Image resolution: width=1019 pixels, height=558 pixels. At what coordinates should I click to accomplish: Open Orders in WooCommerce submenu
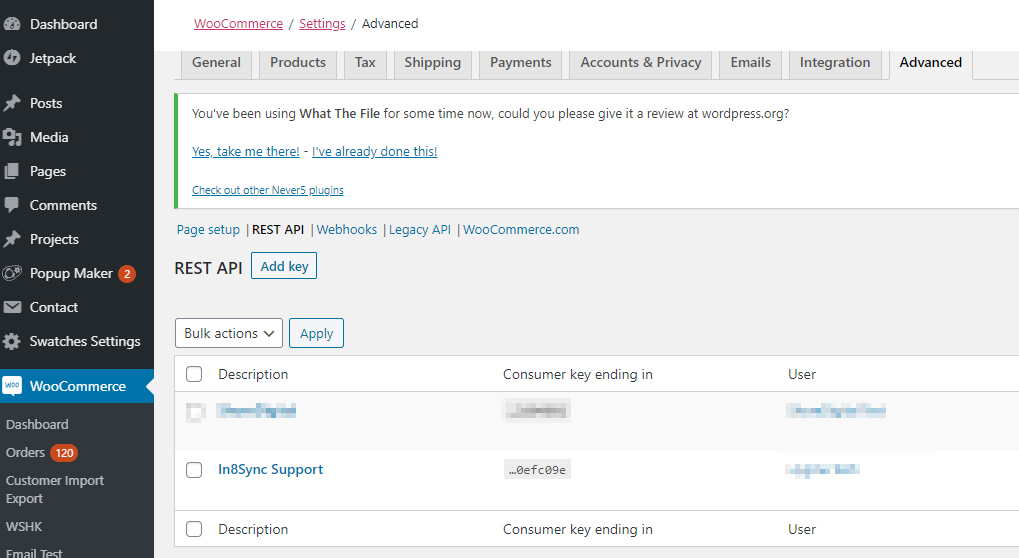[26, 452]
